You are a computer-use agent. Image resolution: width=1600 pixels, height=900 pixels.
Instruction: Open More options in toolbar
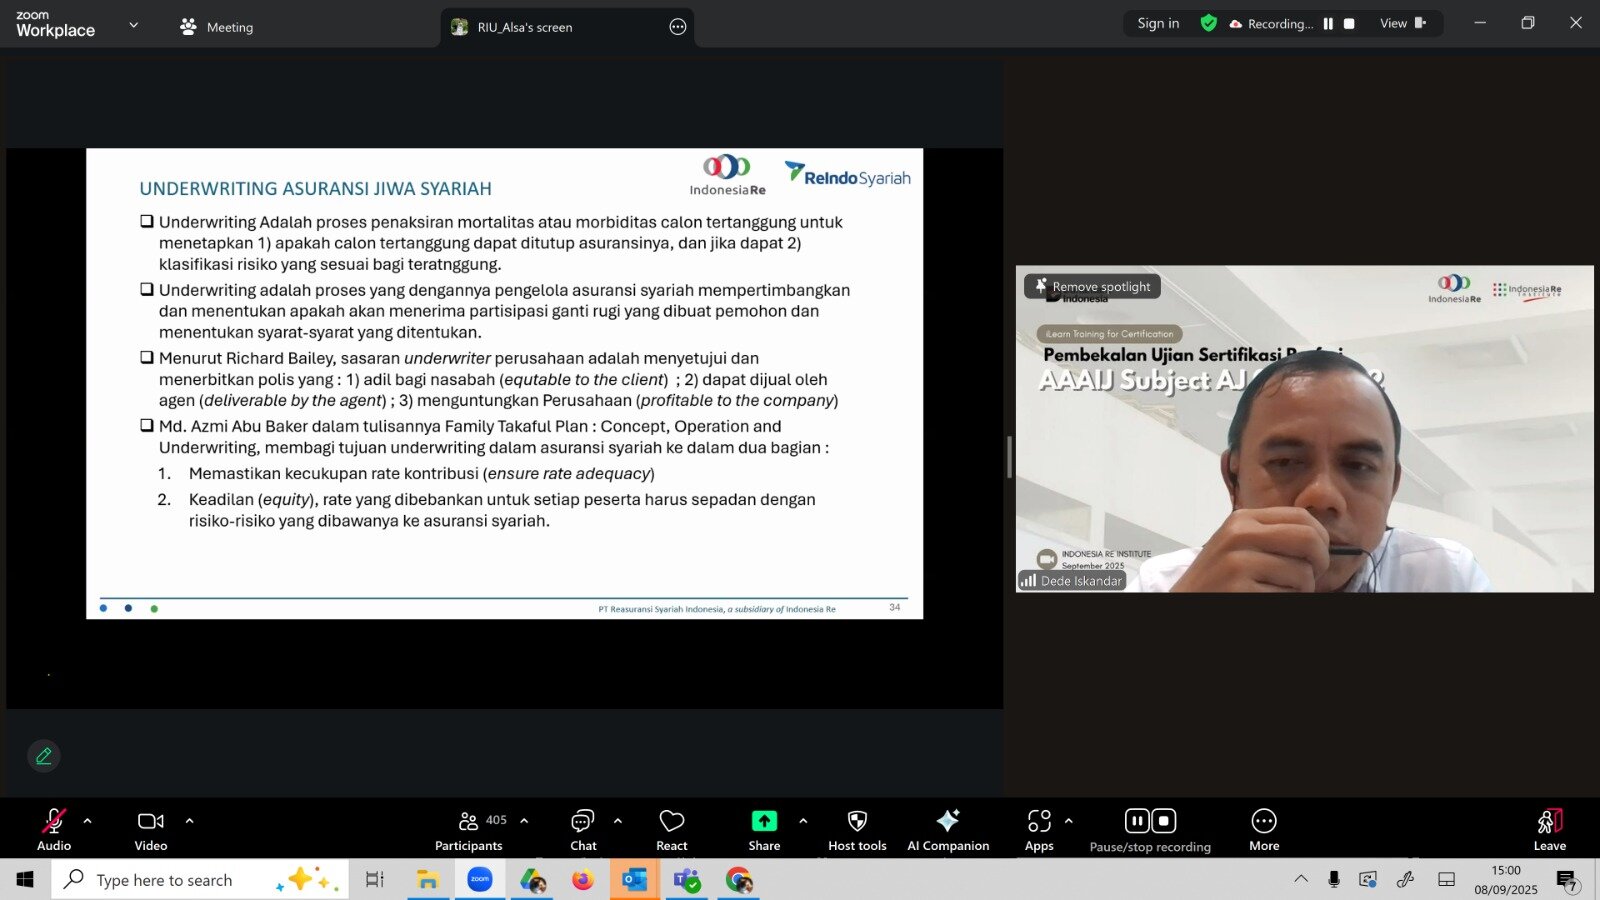[1264, 829]
